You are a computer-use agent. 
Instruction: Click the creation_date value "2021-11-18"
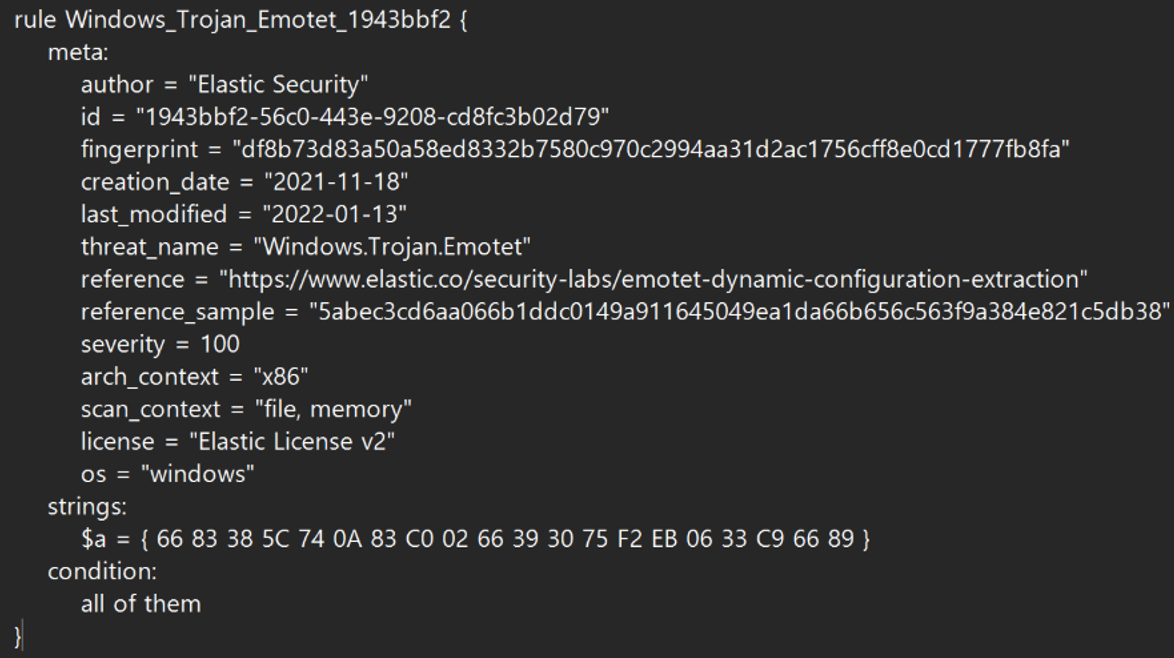(x=336, y=182)
